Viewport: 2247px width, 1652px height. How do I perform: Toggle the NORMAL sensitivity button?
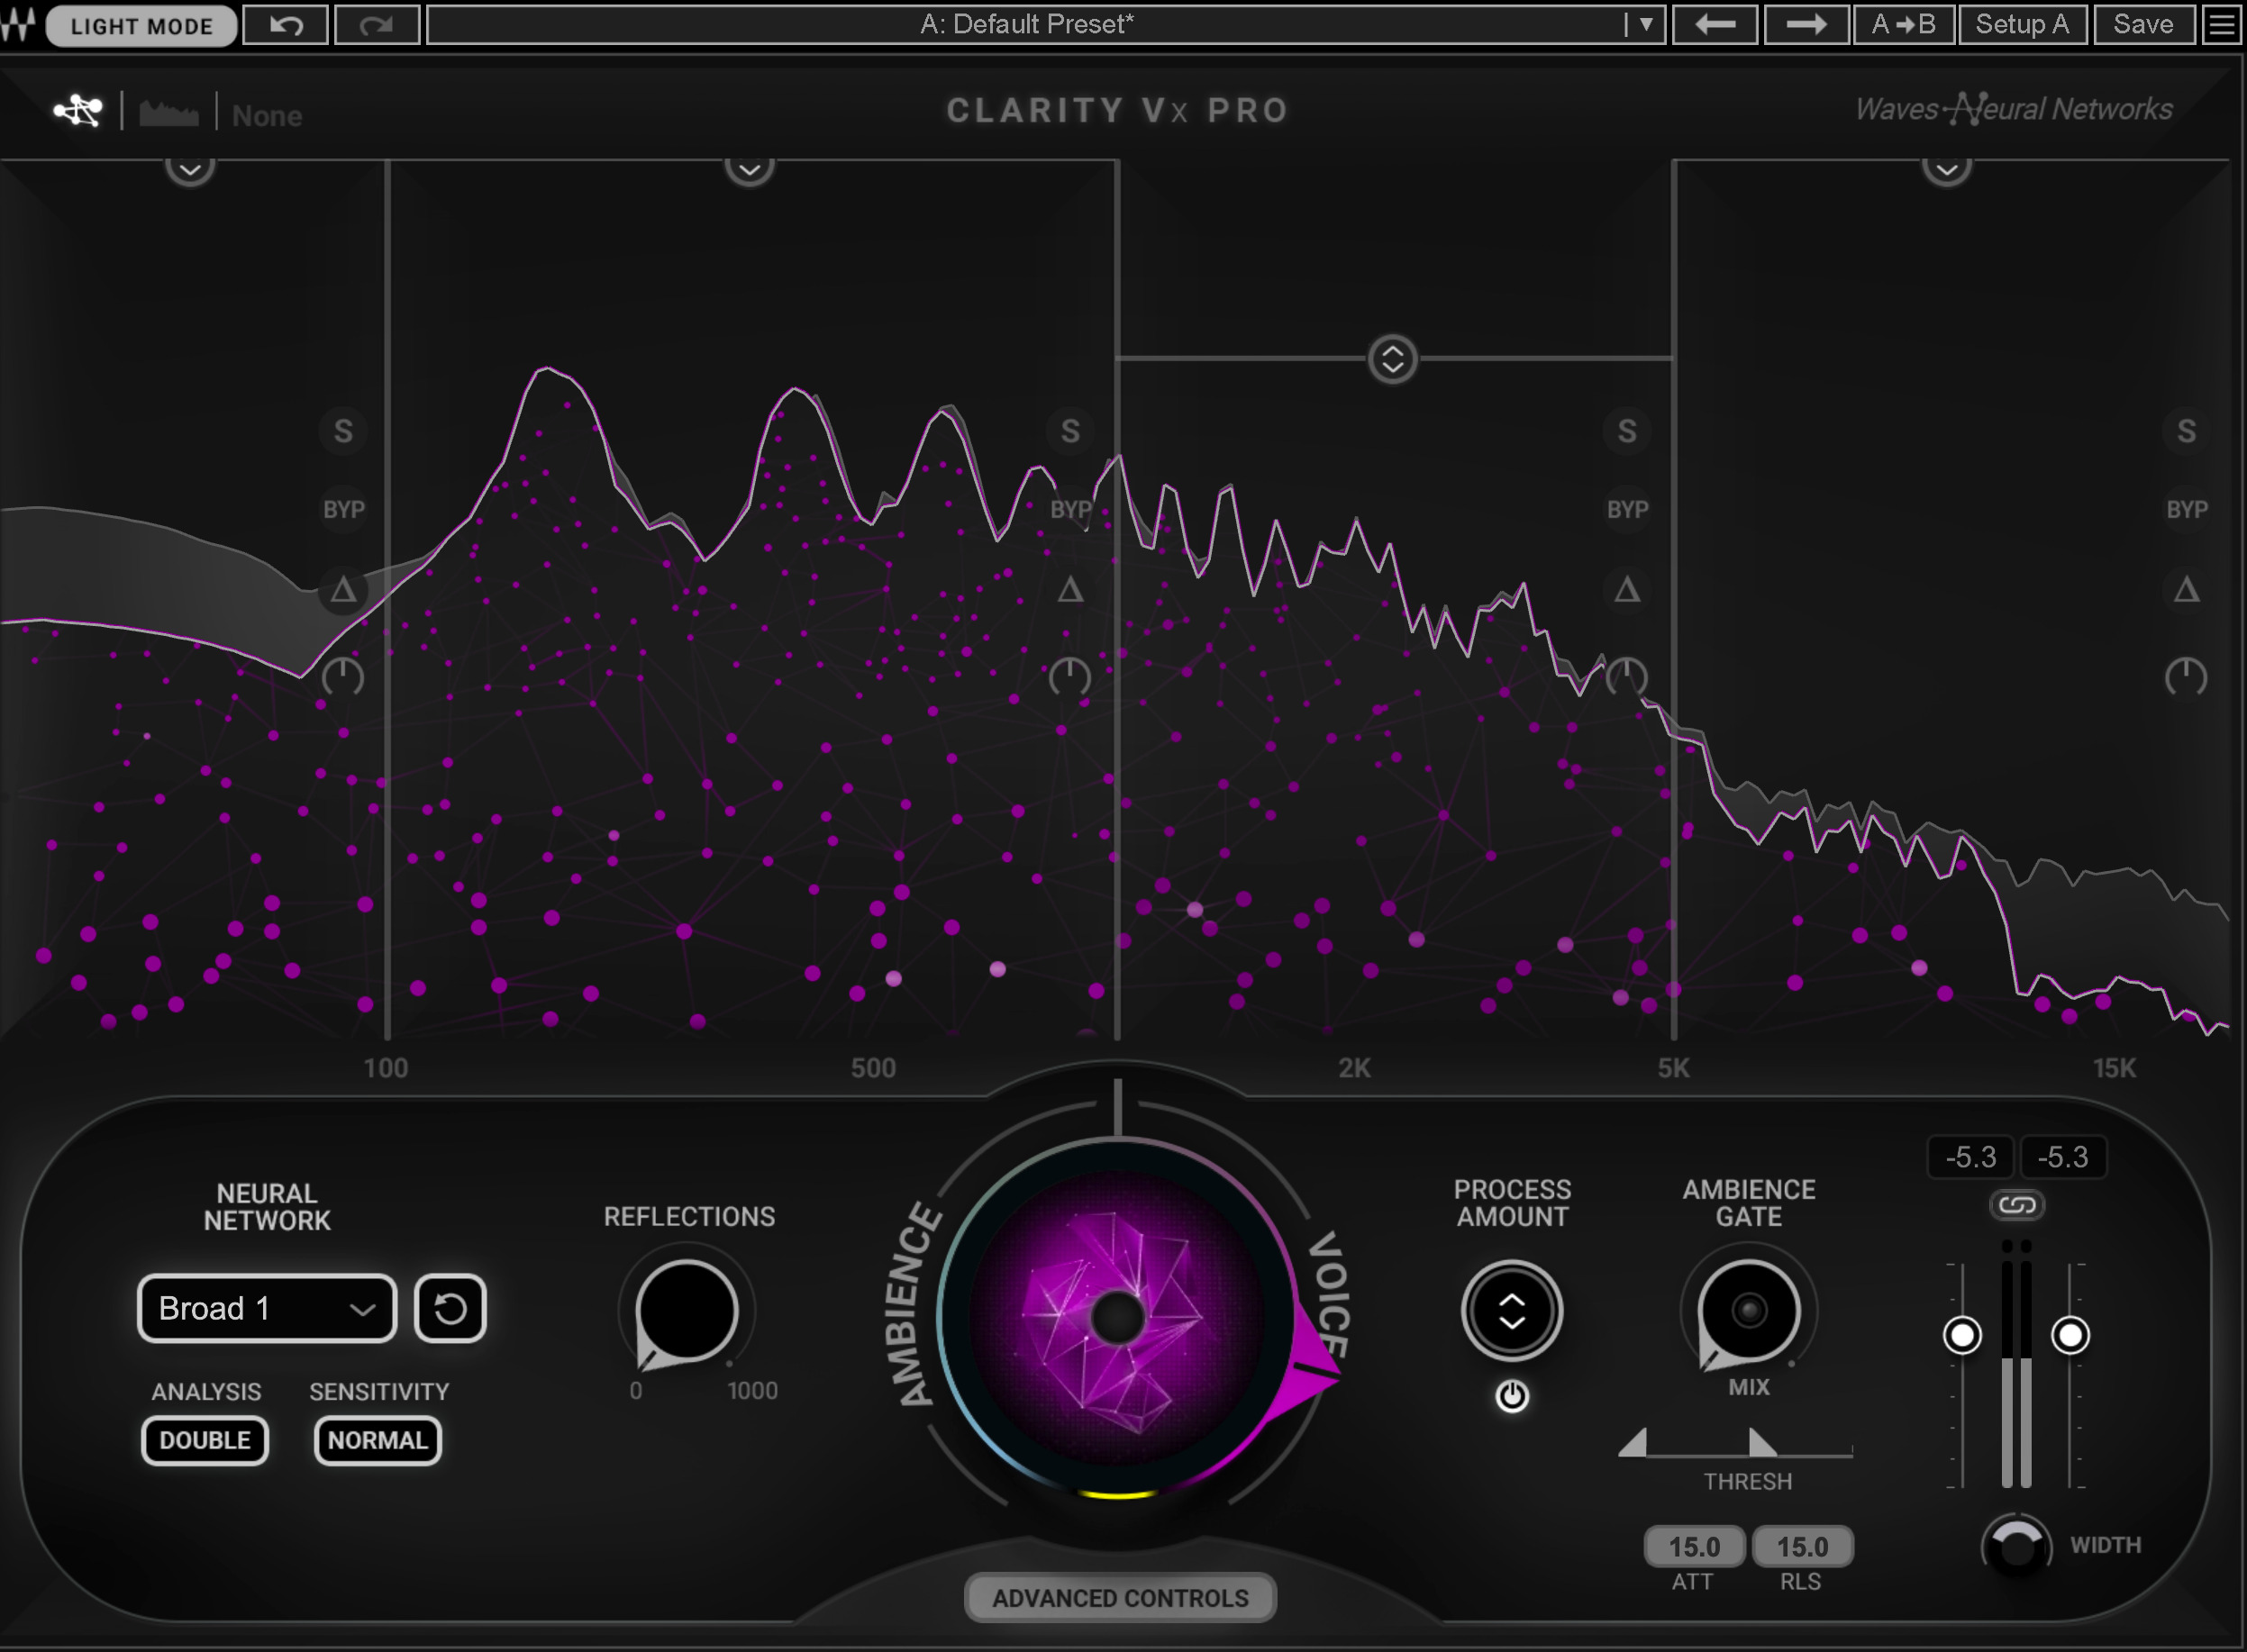click(378, 1440)
